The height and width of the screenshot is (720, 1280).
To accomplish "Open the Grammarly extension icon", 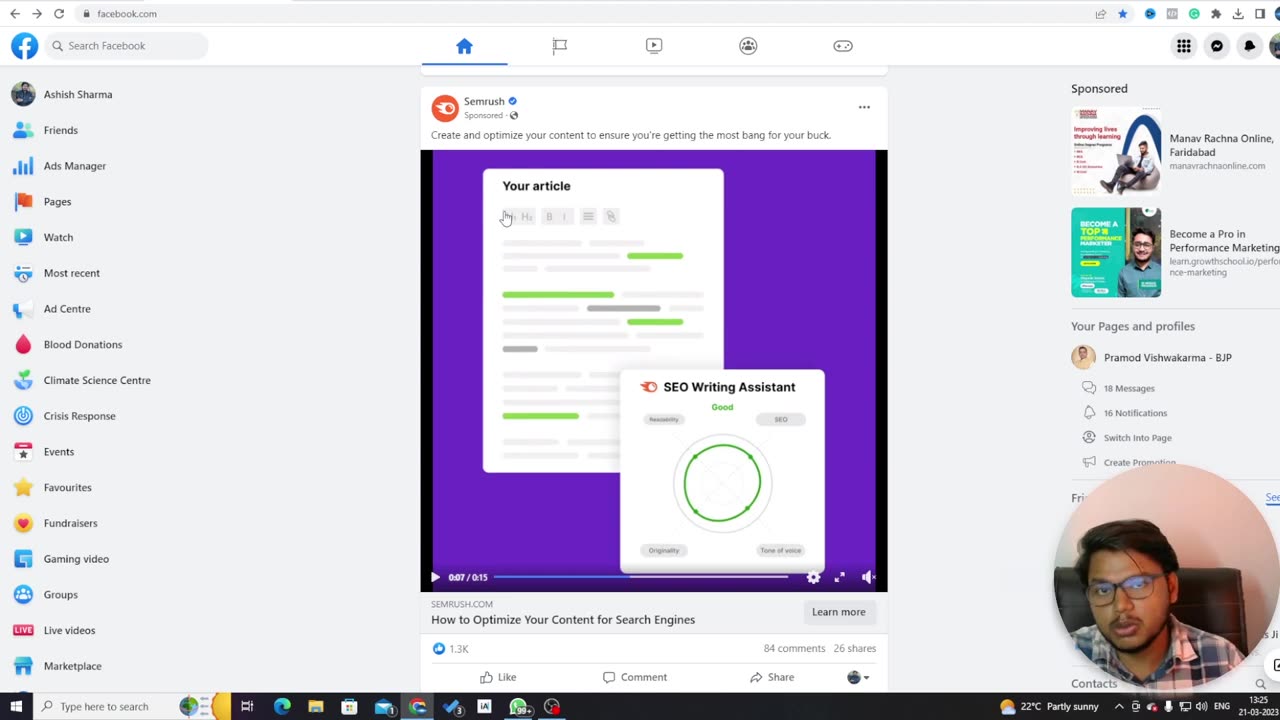I will pos(1194,14).
